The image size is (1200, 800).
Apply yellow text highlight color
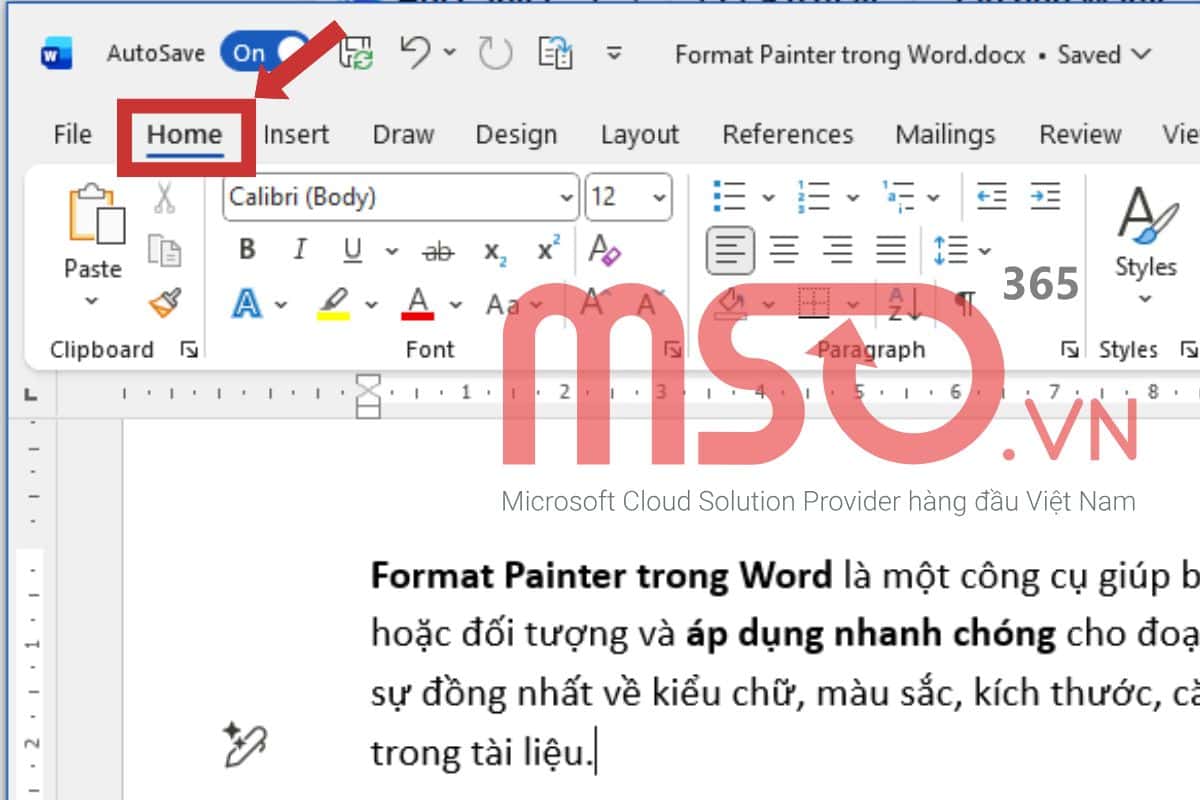click(x=333, y=303)
